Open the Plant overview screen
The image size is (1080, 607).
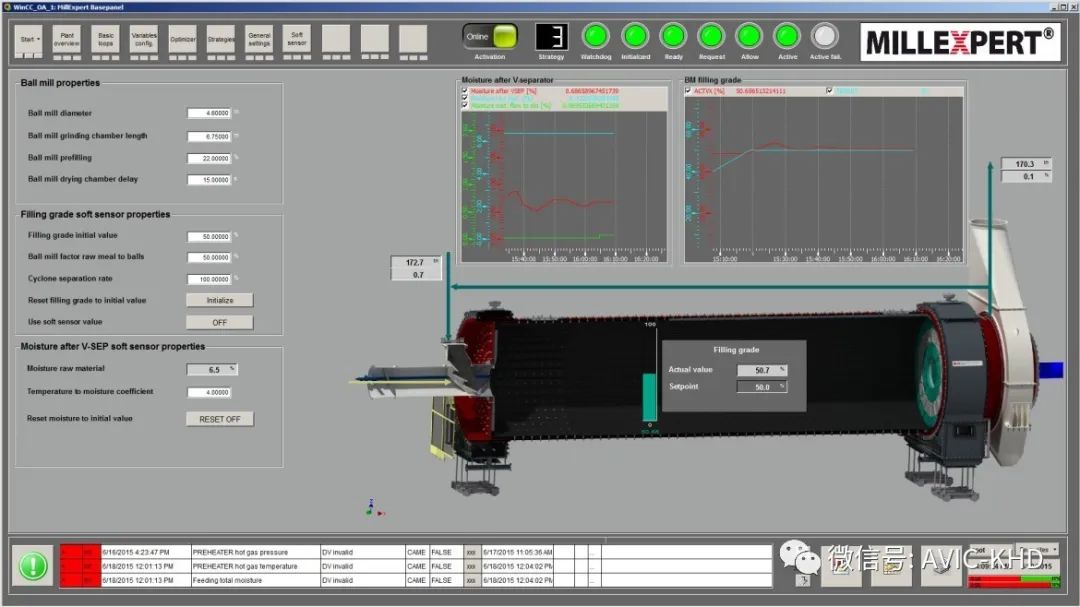point(67,39)
